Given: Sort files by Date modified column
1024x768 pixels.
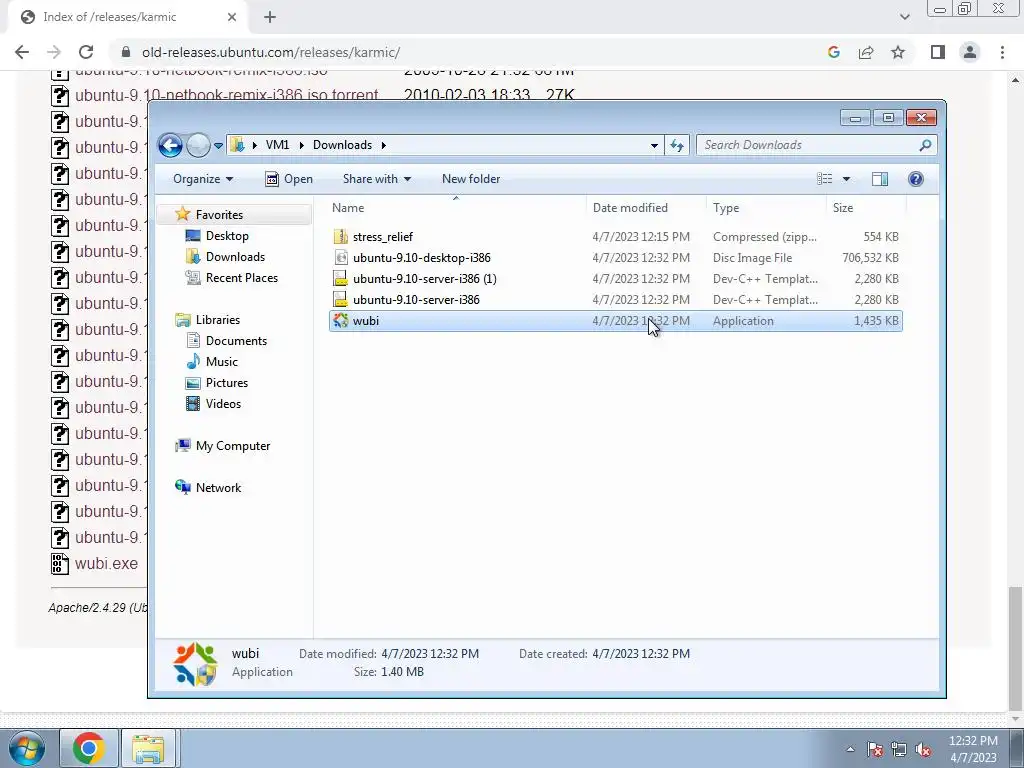Looking at the screenshot, I should click(646, 208).
